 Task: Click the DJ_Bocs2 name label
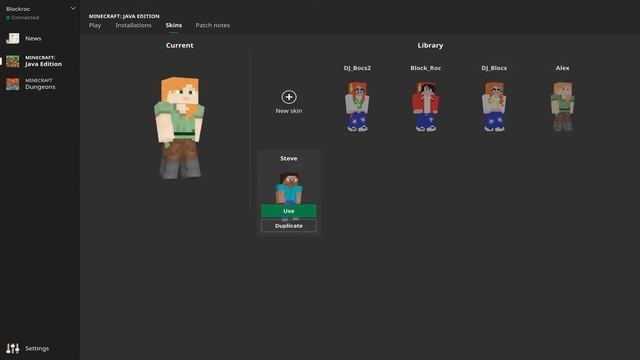pyautogui.click(x=357, y=68)
